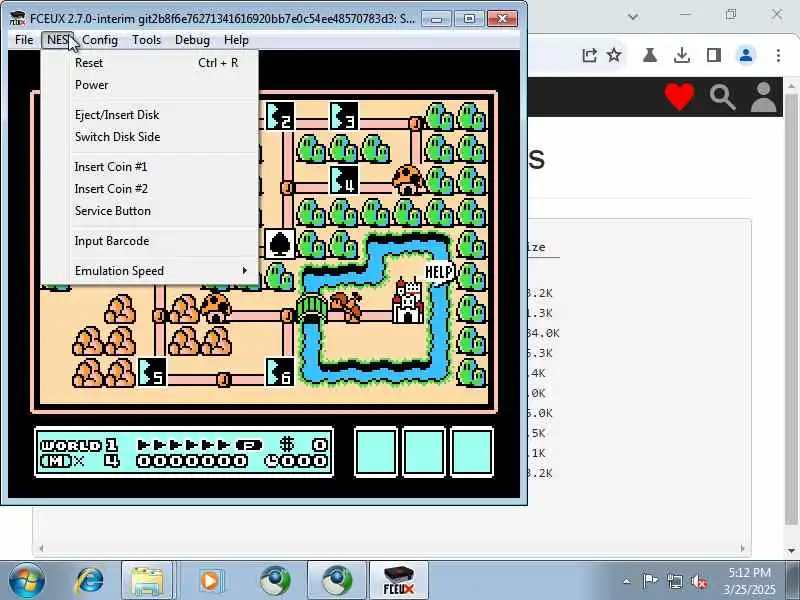Click the FCEUX taskbar button

point(399,581)
